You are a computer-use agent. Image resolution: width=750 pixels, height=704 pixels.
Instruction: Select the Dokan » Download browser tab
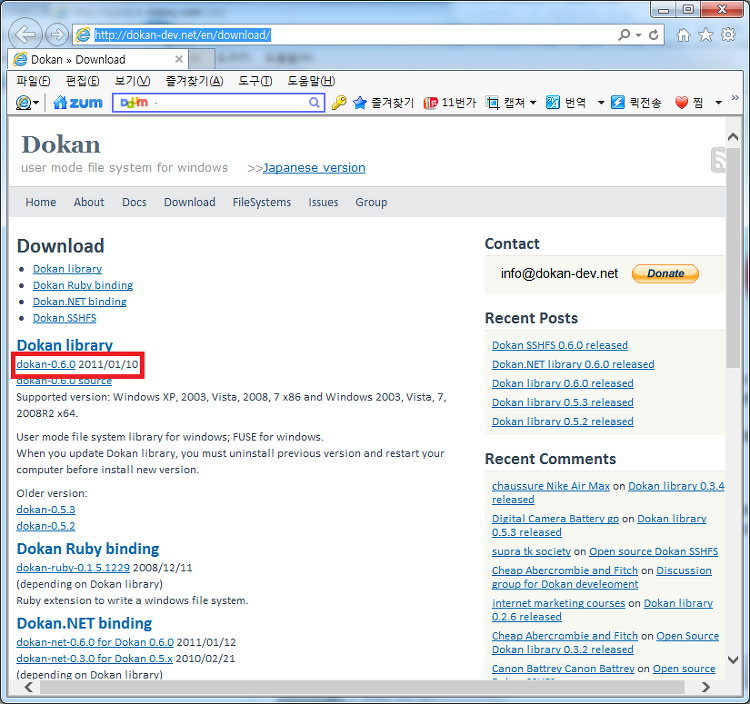[x=98, y=59]
